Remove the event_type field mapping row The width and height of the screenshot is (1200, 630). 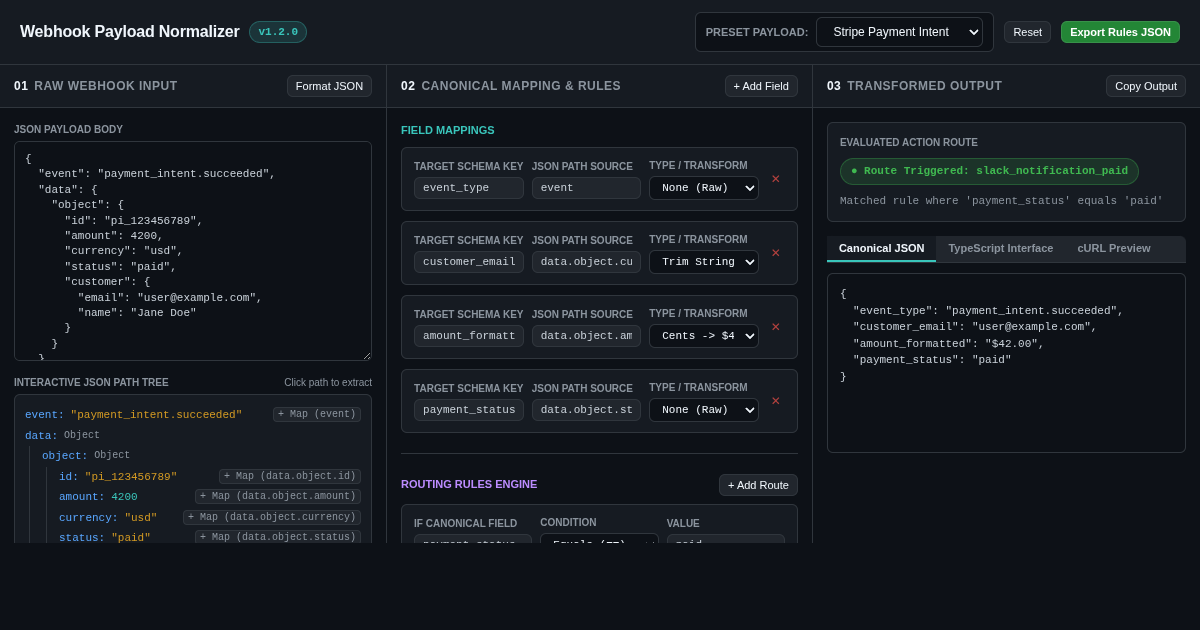coord(775,179)
